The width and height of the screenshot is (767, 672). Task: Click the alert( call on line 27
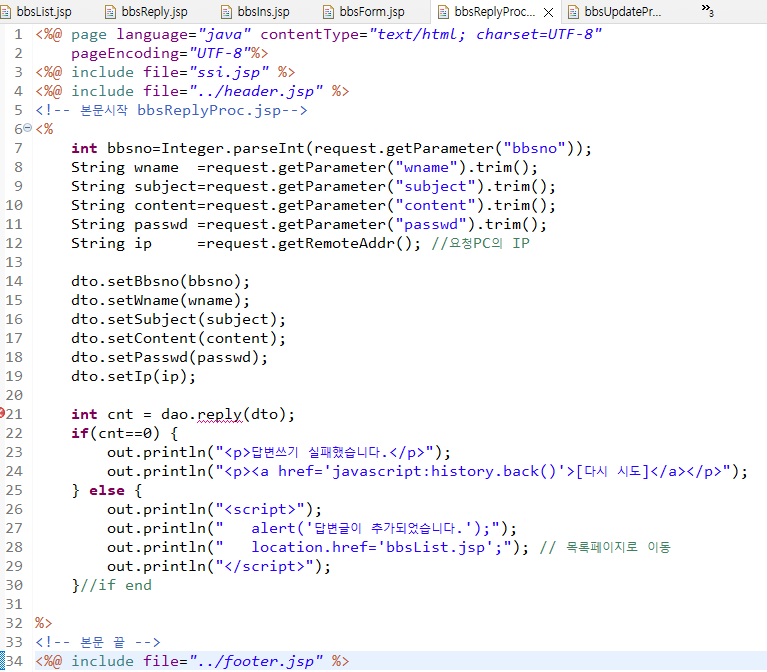pyautogui.click(x=278, y=528)
